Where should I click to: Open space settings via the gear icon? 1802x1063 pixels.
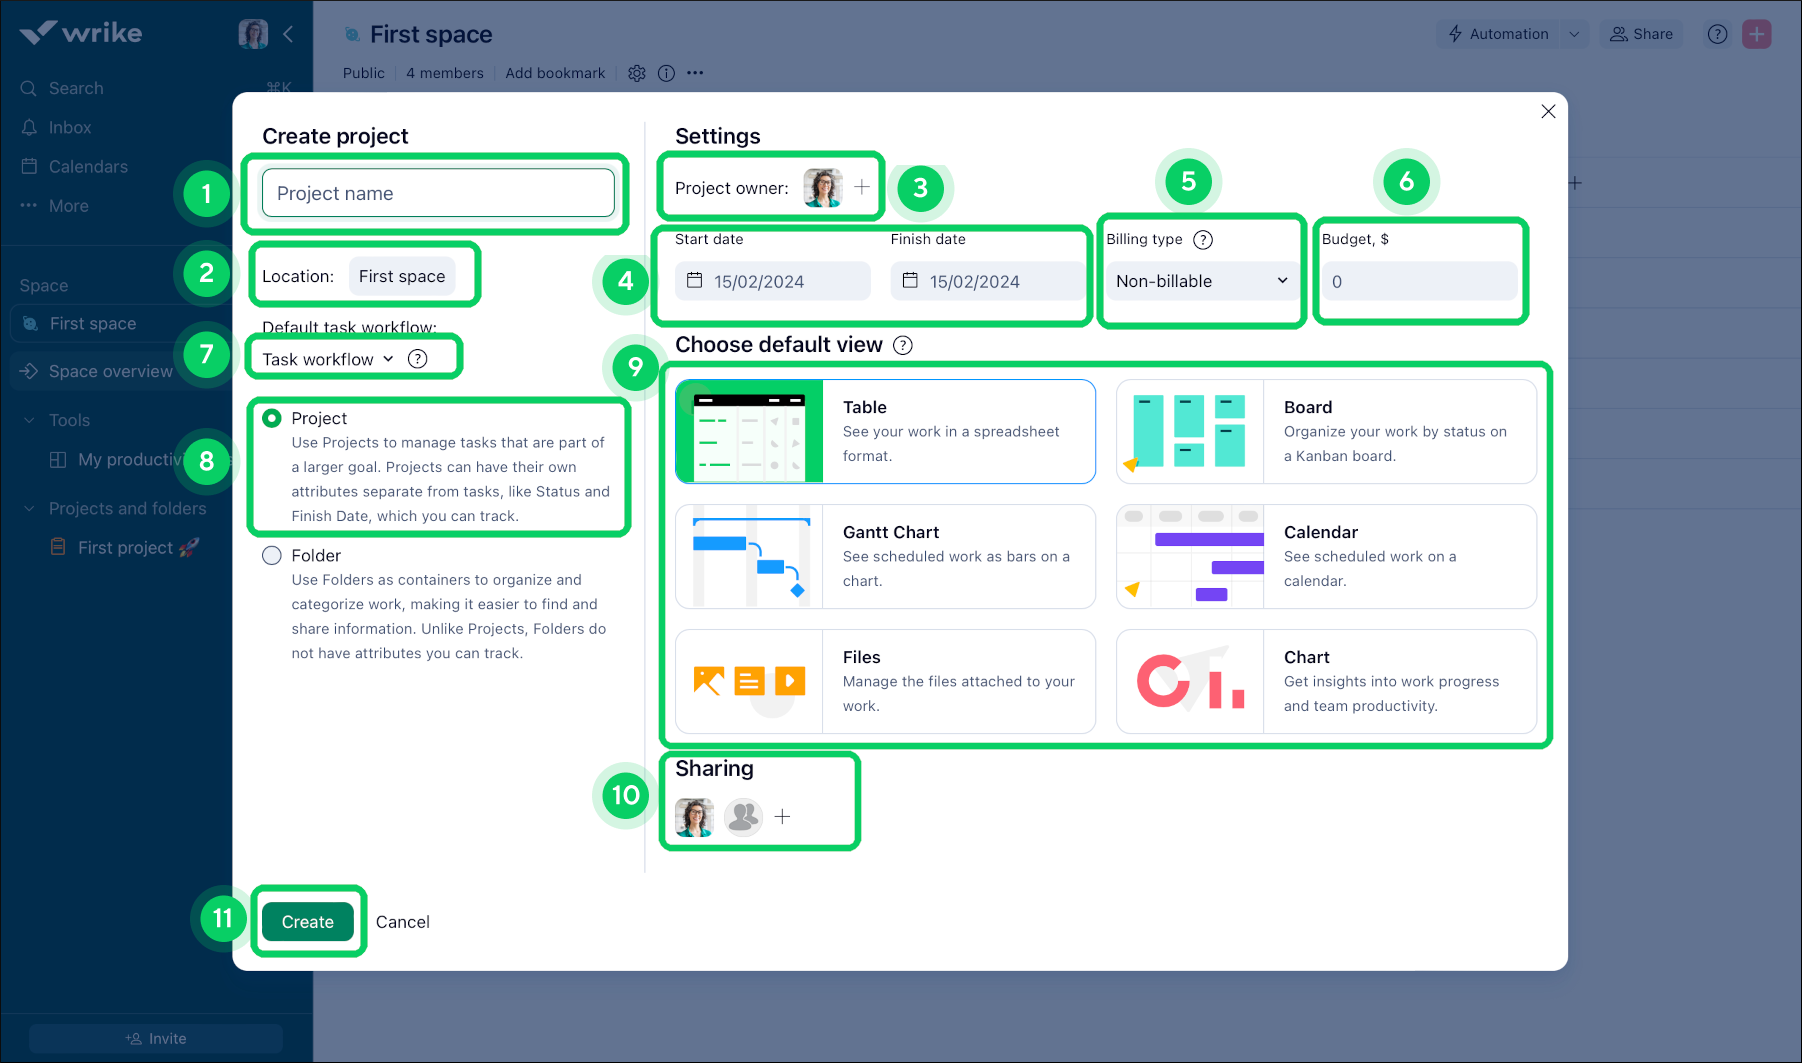(637, 72)
